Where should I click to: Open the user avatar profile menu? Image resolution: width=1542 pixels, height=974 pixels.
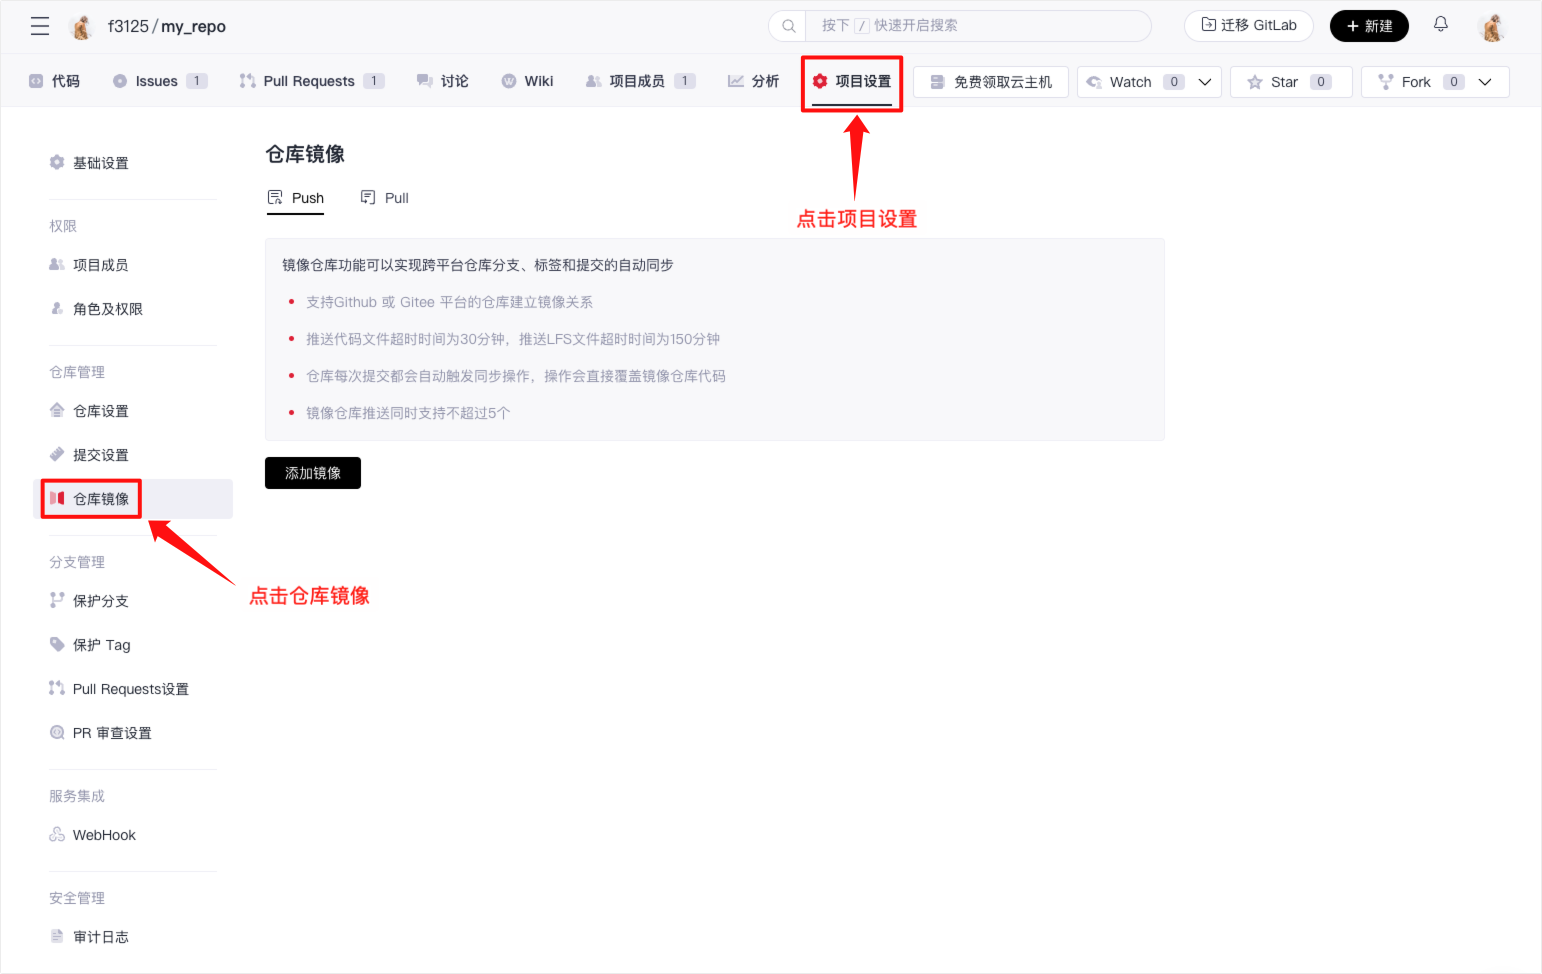coord(1492,27)
